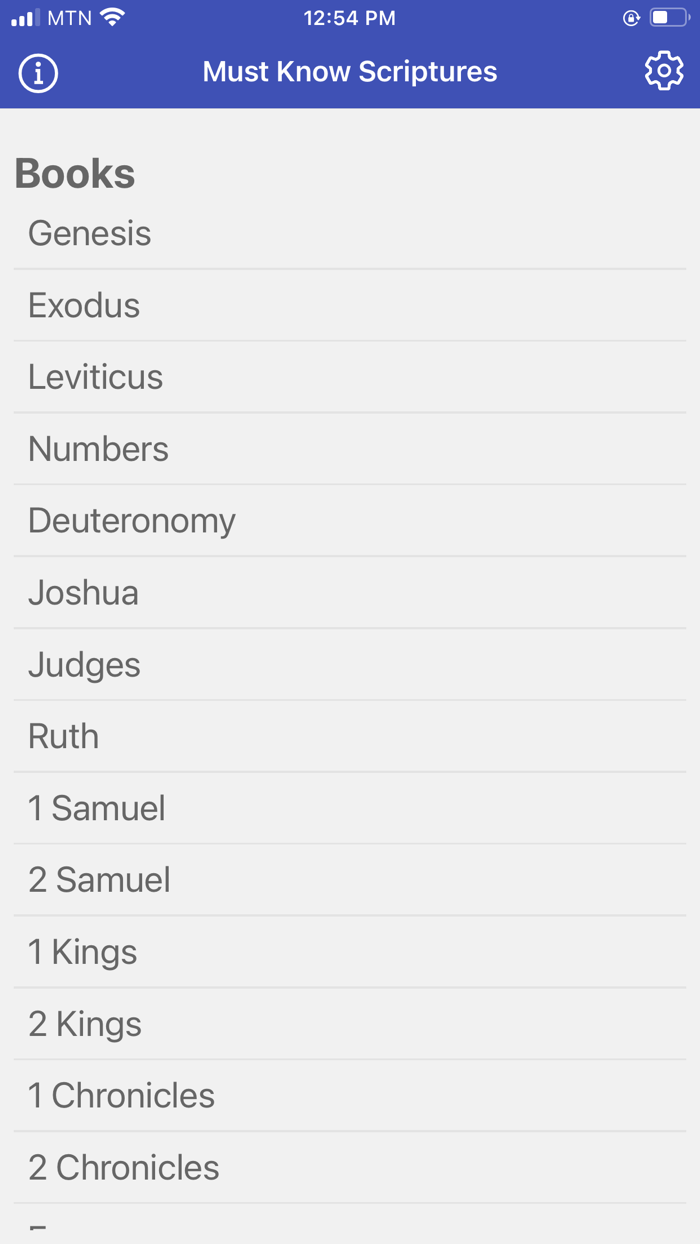The width and height of the screenshot is (700, 1244).
Task: Open the book of Genesis
Action: click(90, 233)
